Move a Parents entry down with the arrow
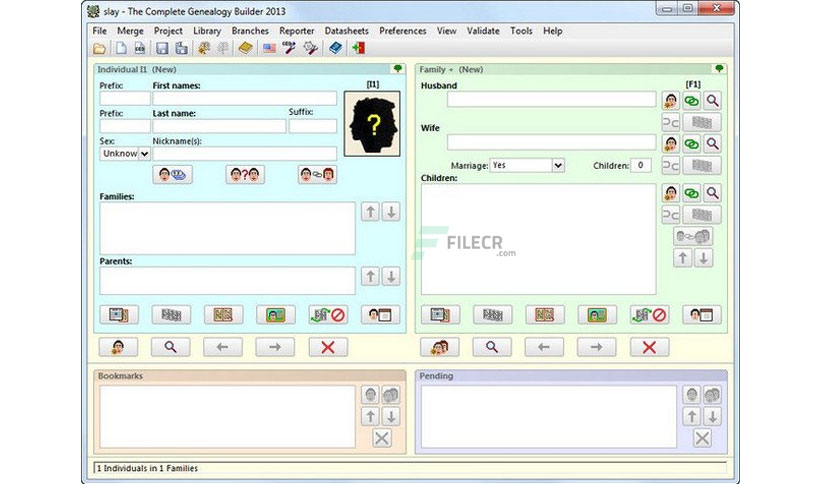Screen dimensions: 836x484 pyautogui.click(x=391, y=277)
